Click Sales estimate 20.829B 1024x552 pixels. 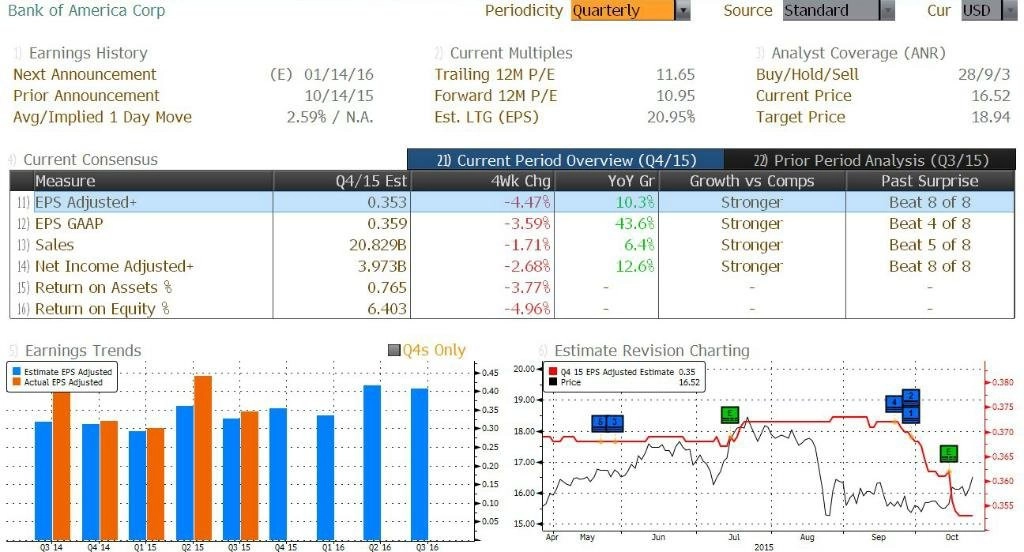click(377, 245)
